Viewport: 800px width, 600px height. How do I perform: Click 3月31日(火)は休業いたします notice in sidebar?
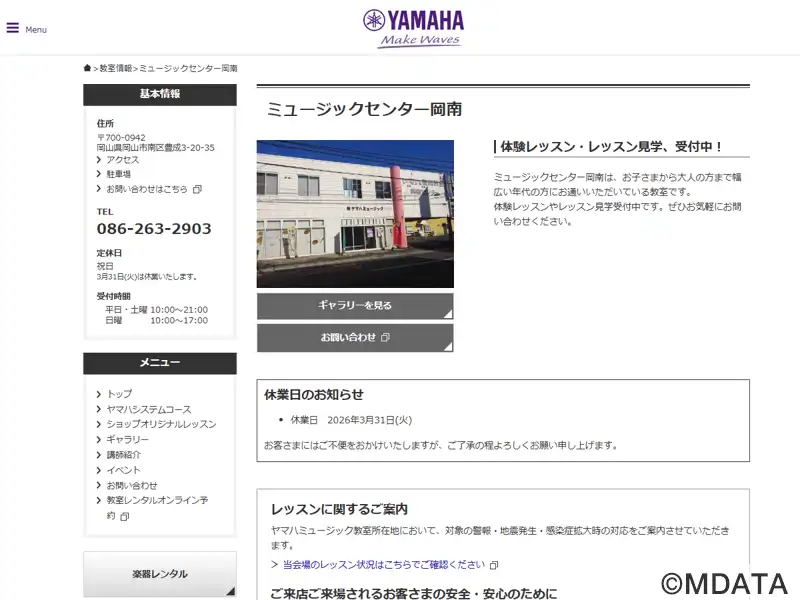147,277
